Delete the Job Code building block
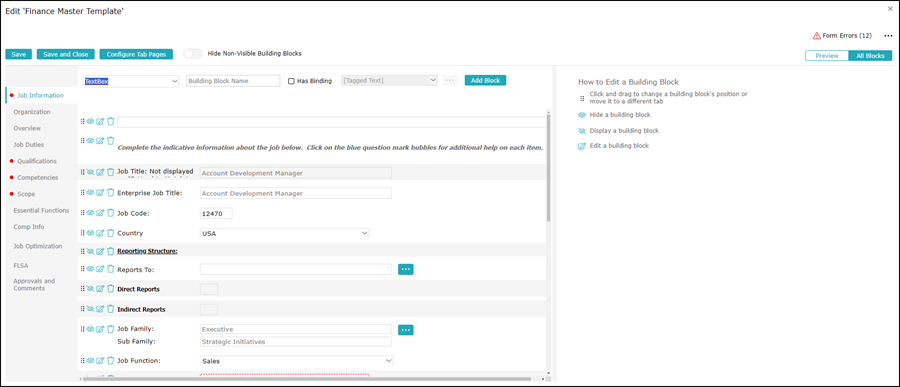 tap(111, 213)
